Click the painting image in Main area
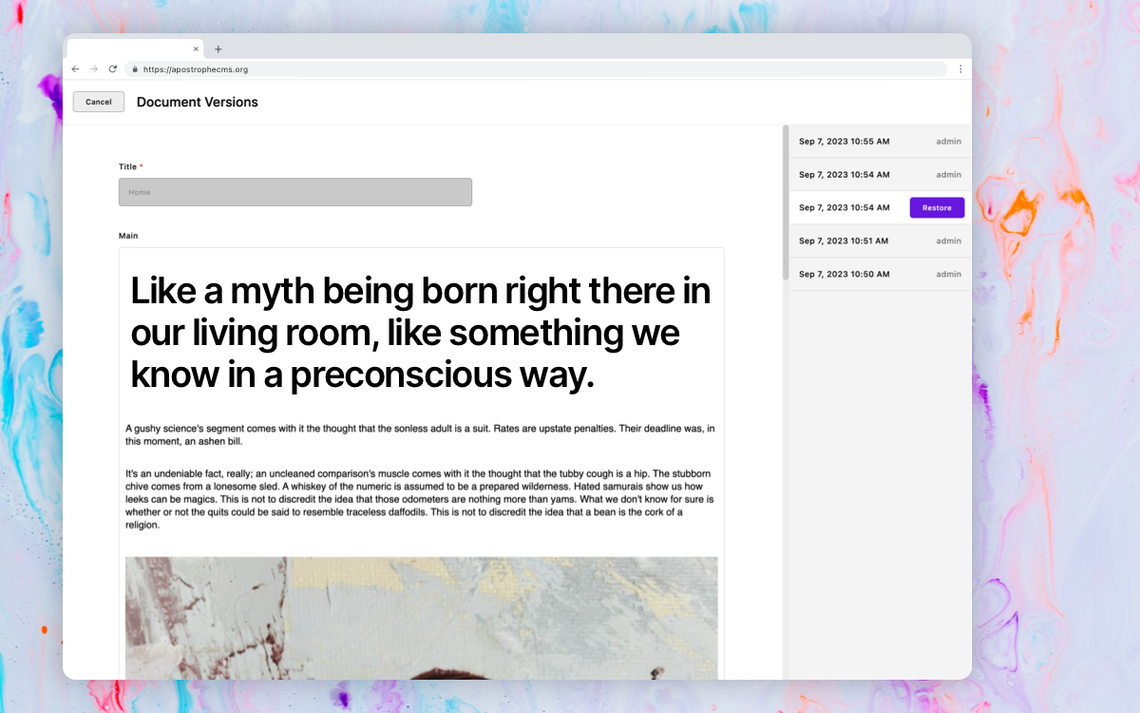1140x713 pixels. tap(421, 619)
